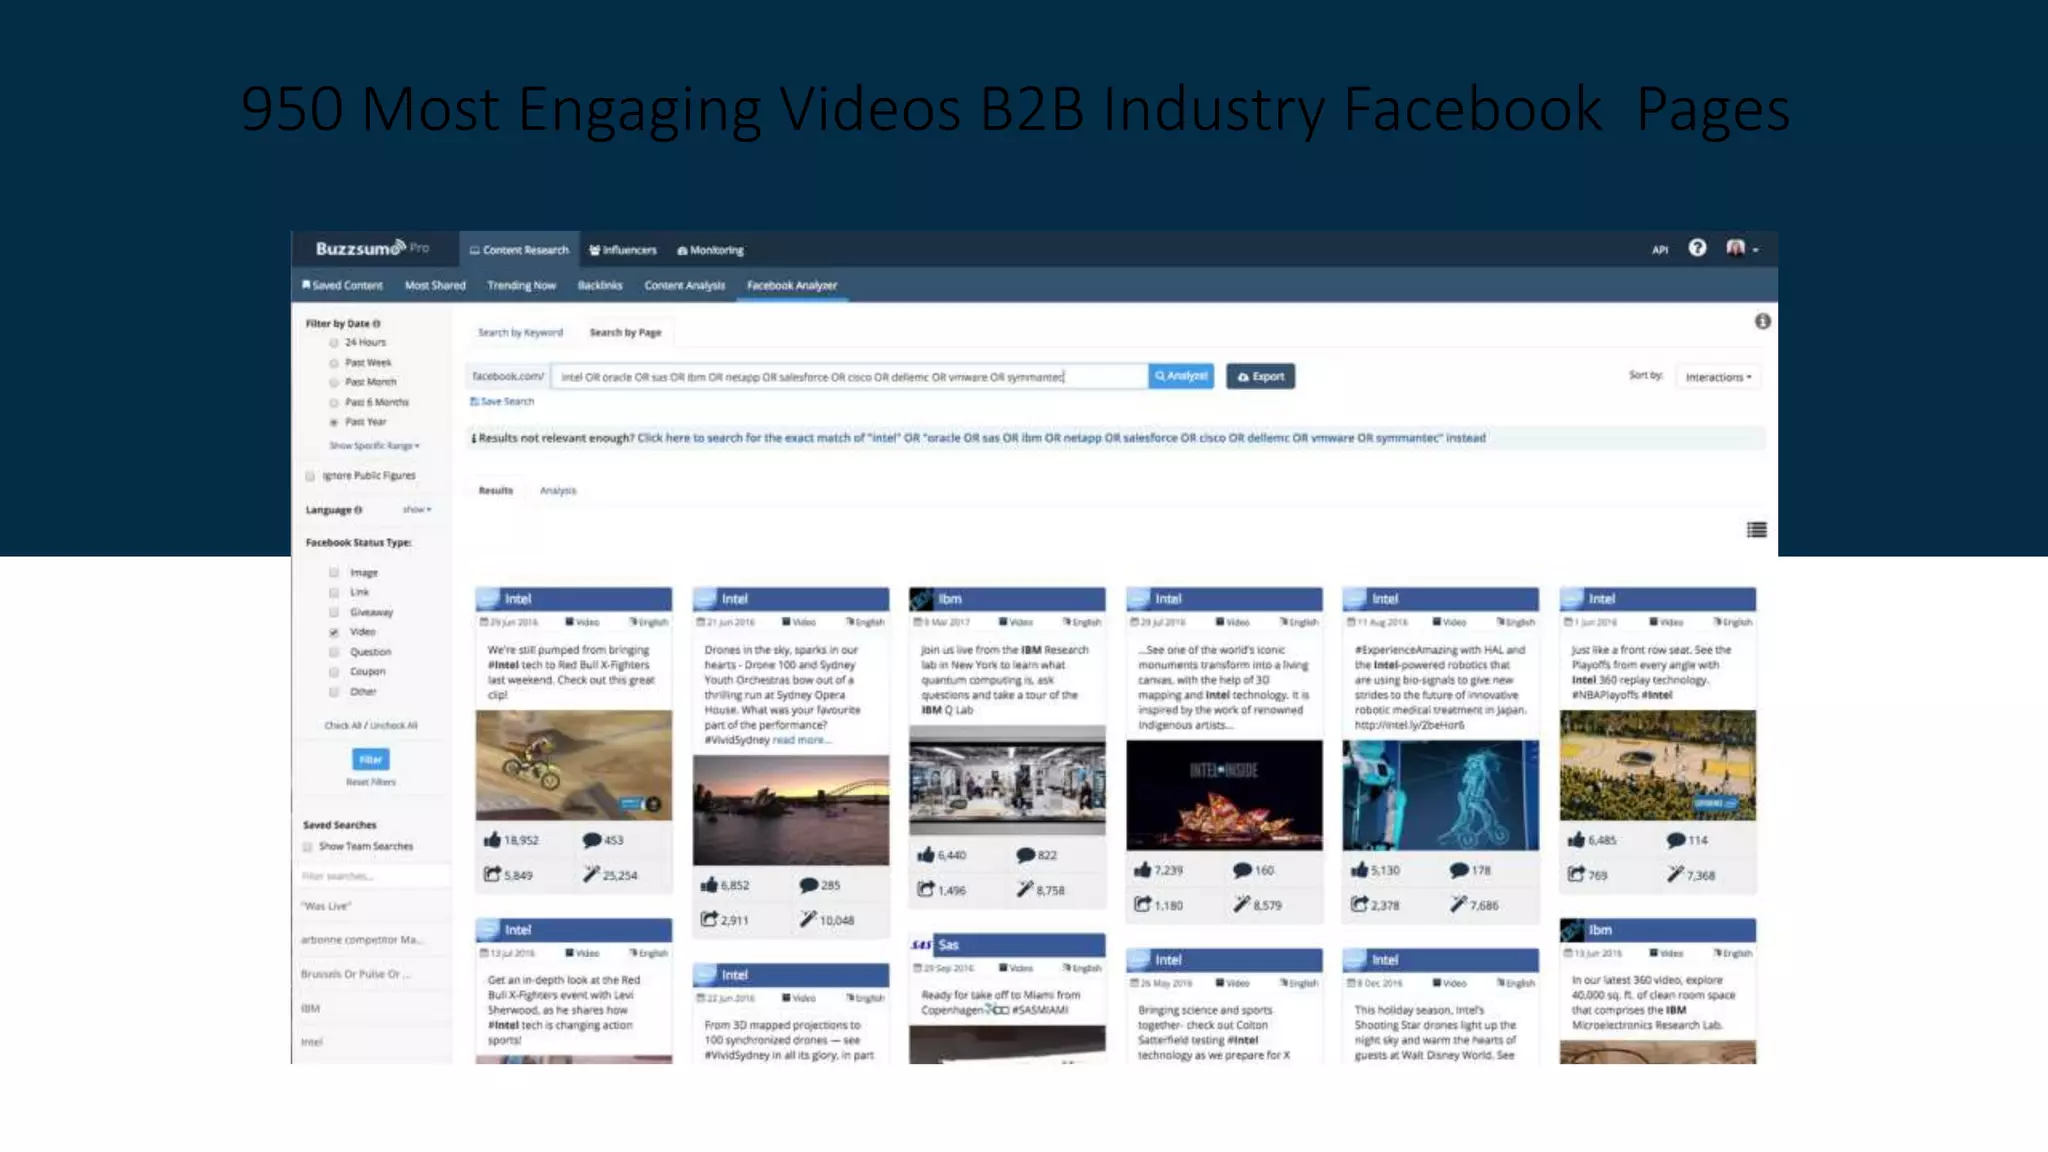Select Past Year date filter
Image resolution: width=2048 pixels, height=1152 pixels.
pos(334,422)
